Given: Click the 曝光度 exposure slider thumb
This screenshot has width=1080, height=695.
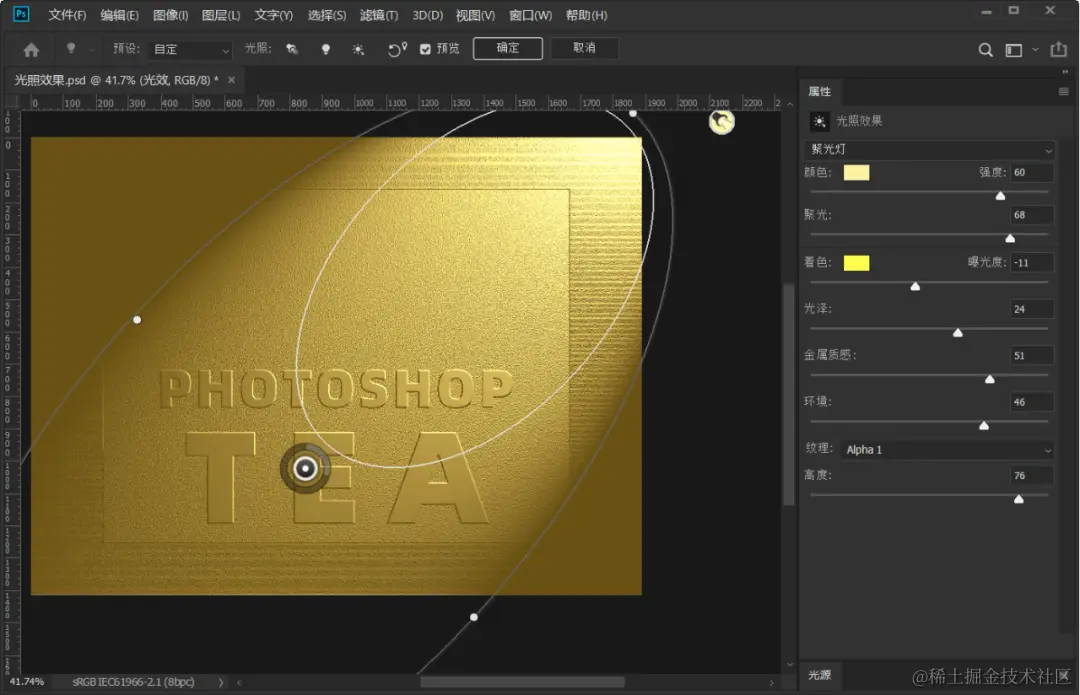Looking at the screenshot, I should click(x=915, y=286).
